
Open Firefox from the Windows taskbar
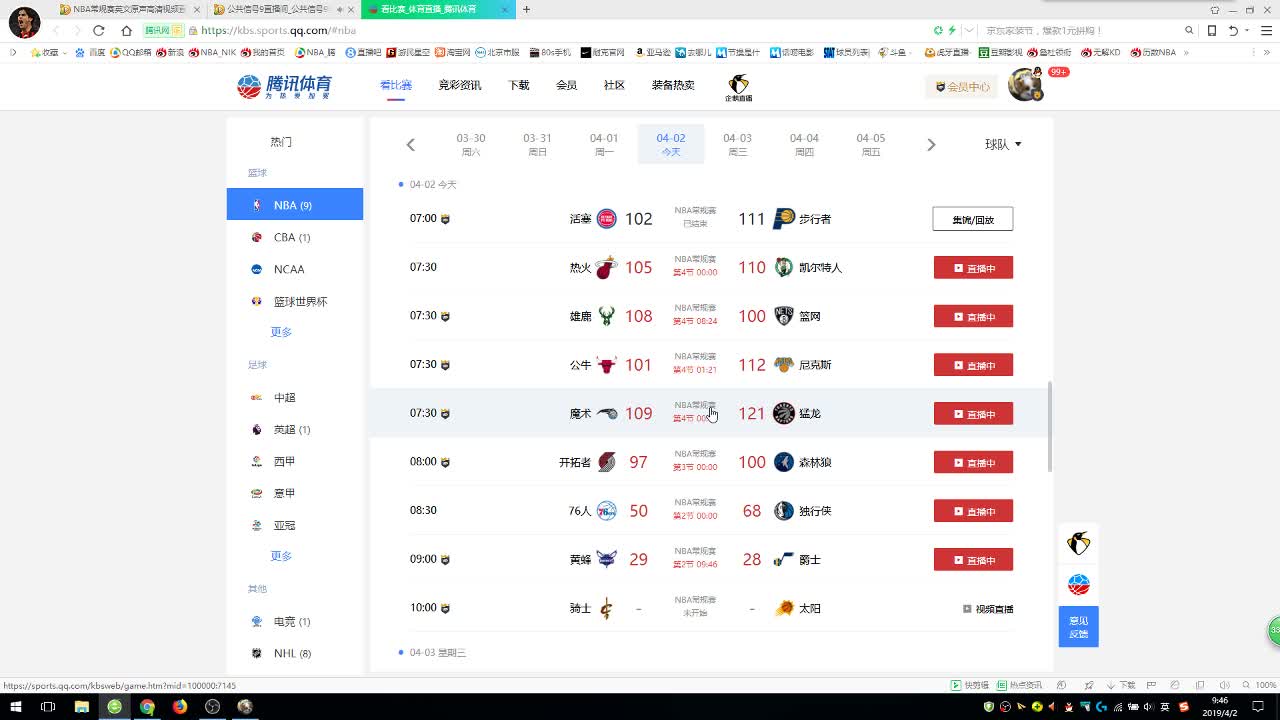[x=180, y=707]
